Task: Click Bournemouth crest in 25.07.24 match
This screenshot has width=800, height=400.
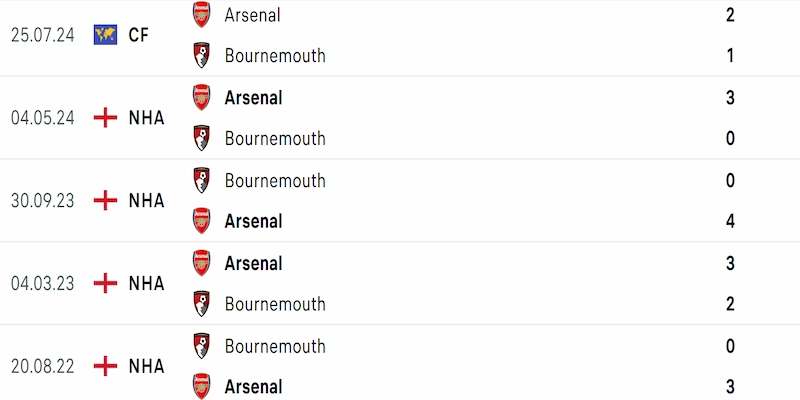Action: (202, 55)
